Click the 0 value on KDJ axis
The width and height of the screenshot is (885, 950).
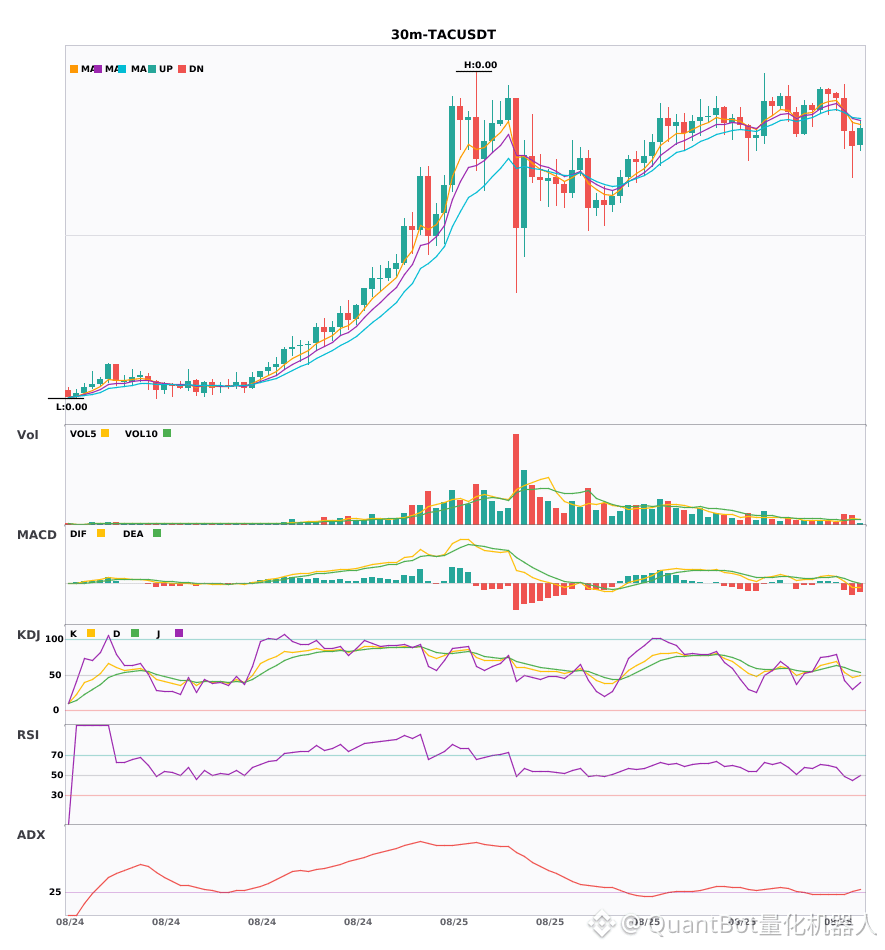point(56,710)
